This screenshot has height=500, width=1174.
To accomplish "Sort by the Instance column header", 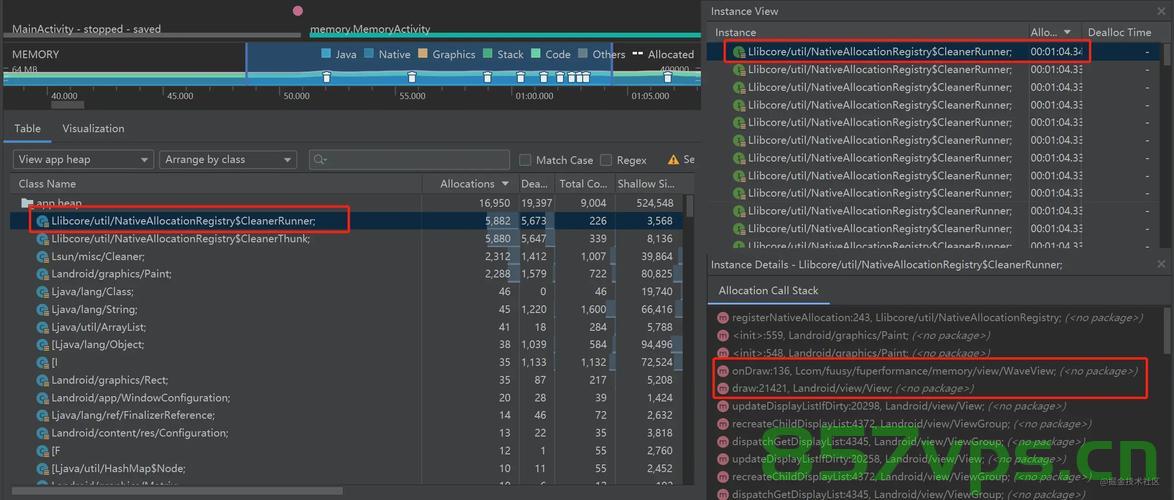I will [x=869, y=33].
